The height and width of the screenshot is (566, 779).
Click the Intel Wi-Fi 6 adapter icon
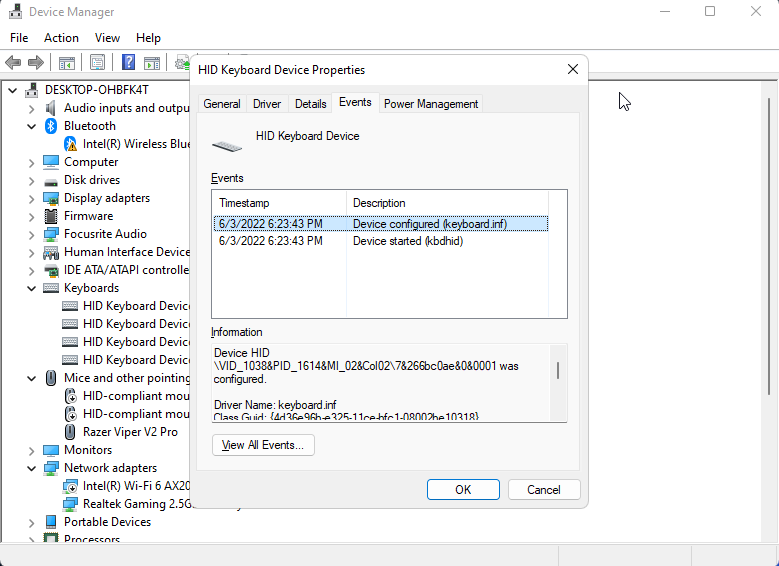pos(70,486)
